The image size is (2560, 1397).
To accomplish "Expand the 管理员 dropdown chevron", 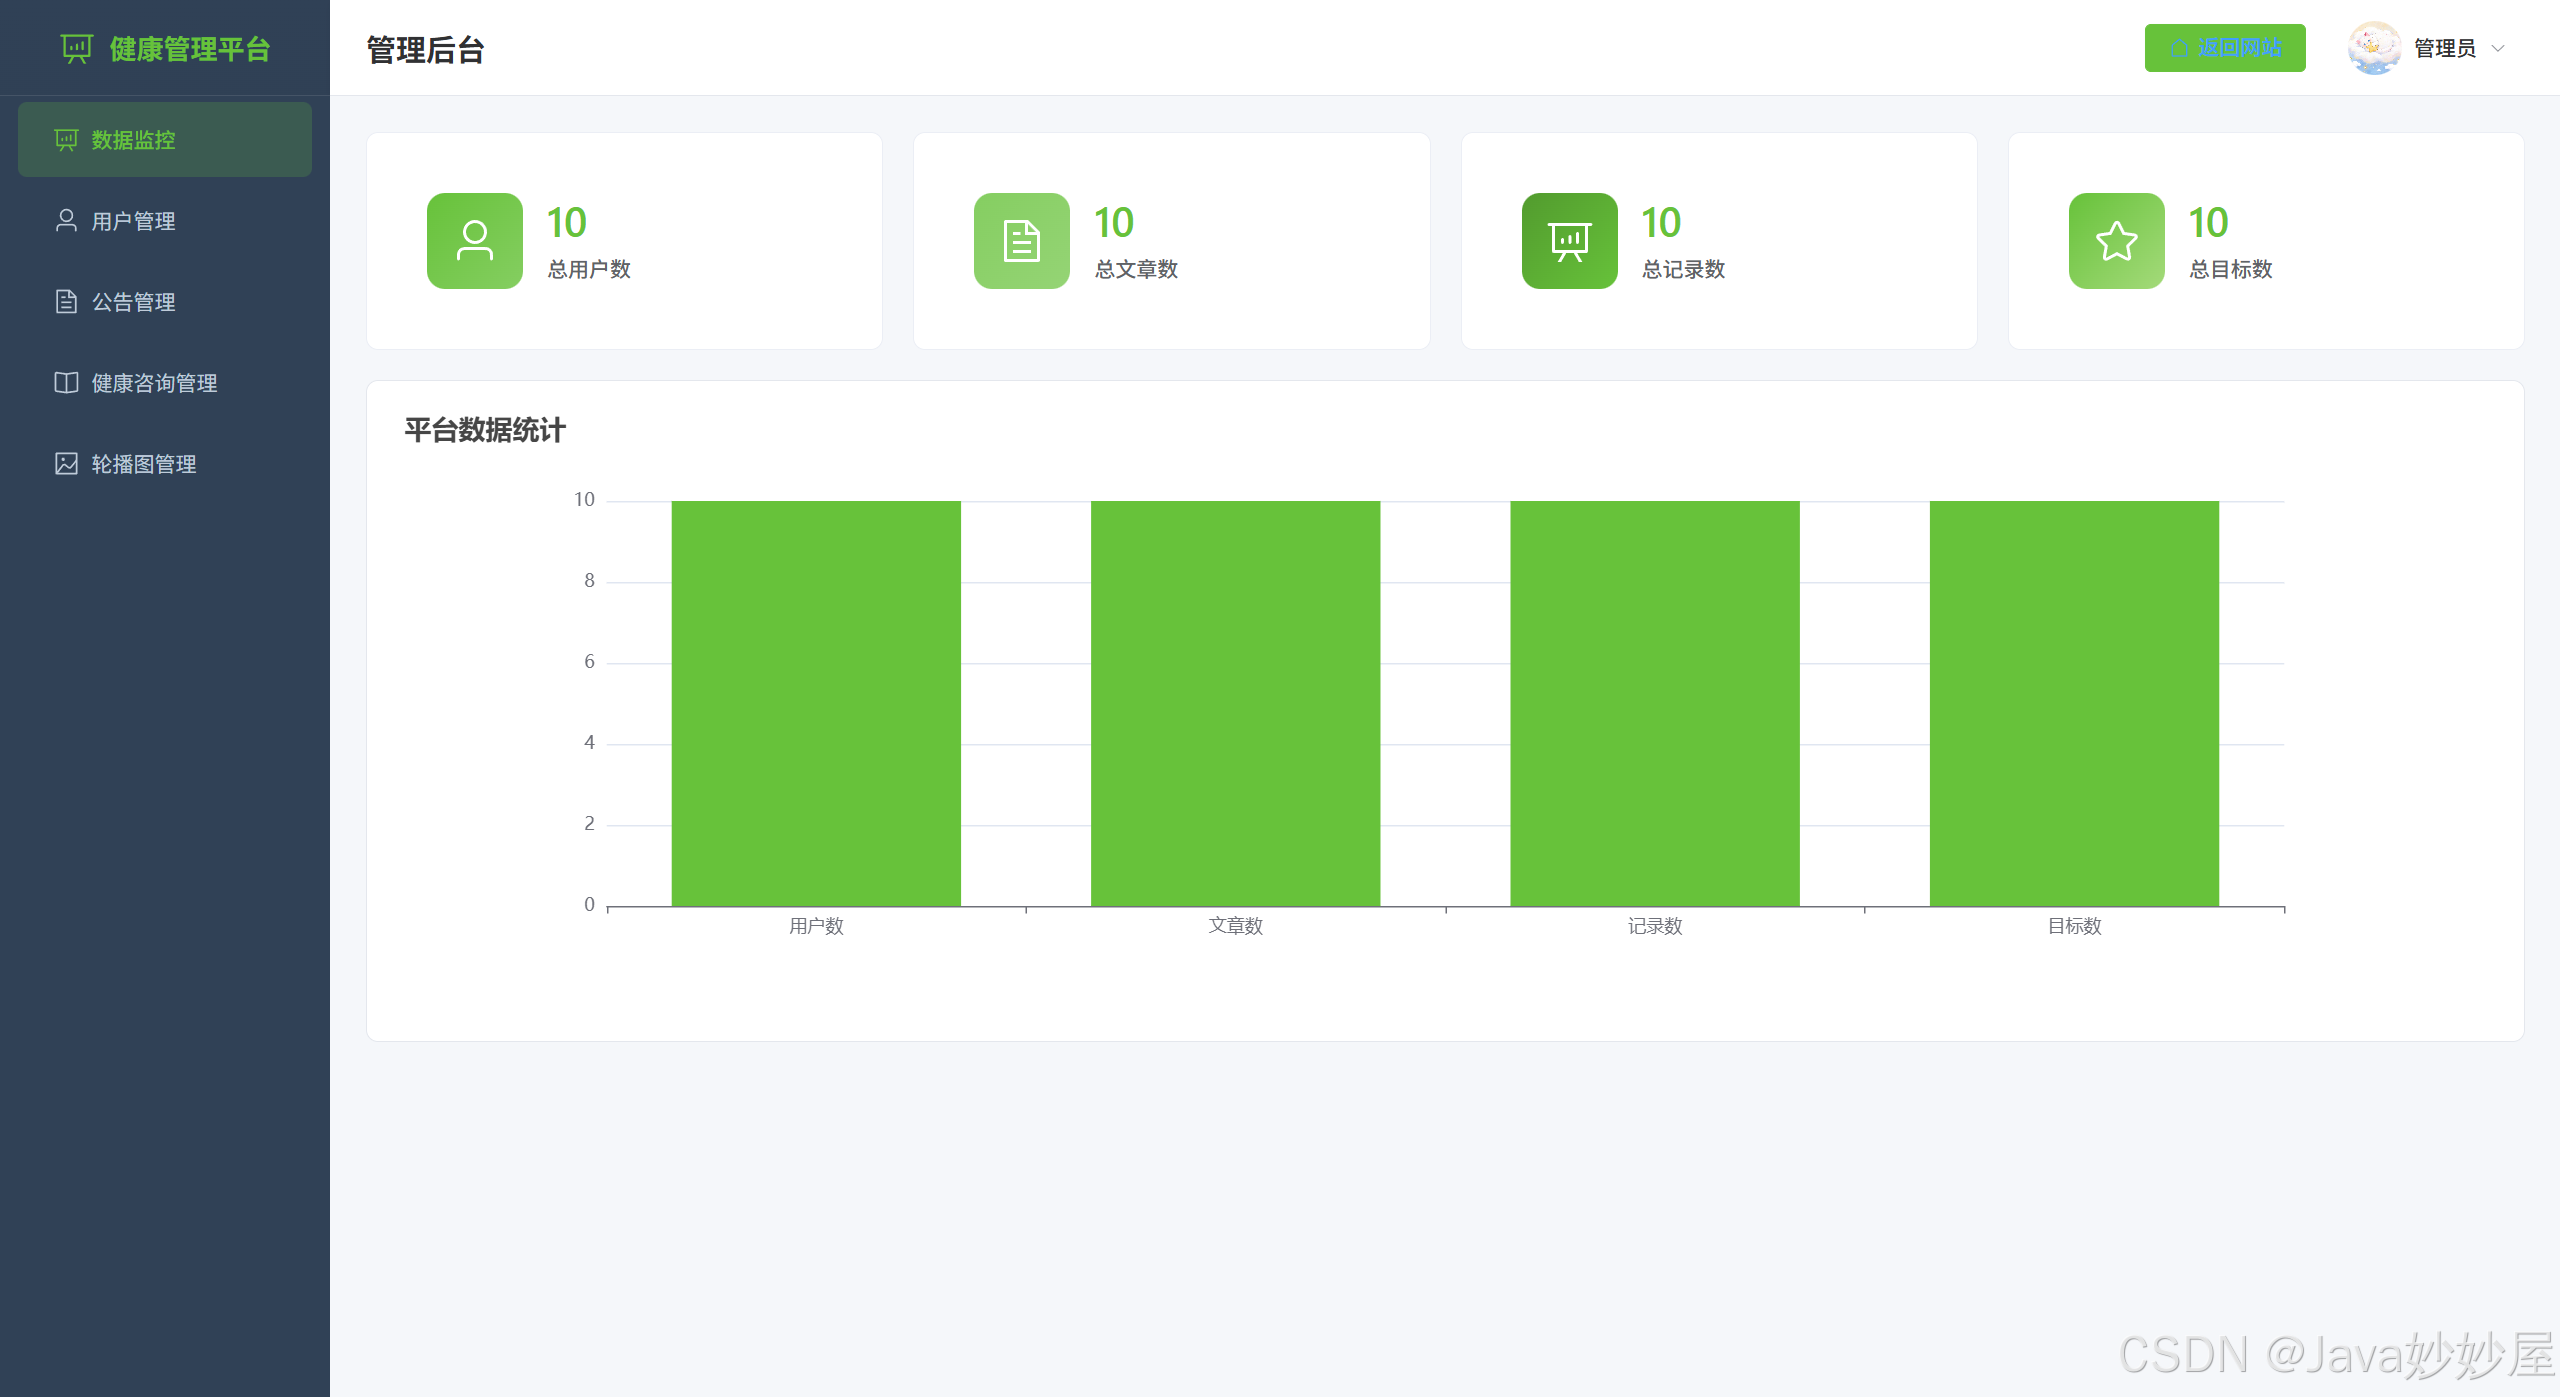I will click(2498, 48).
